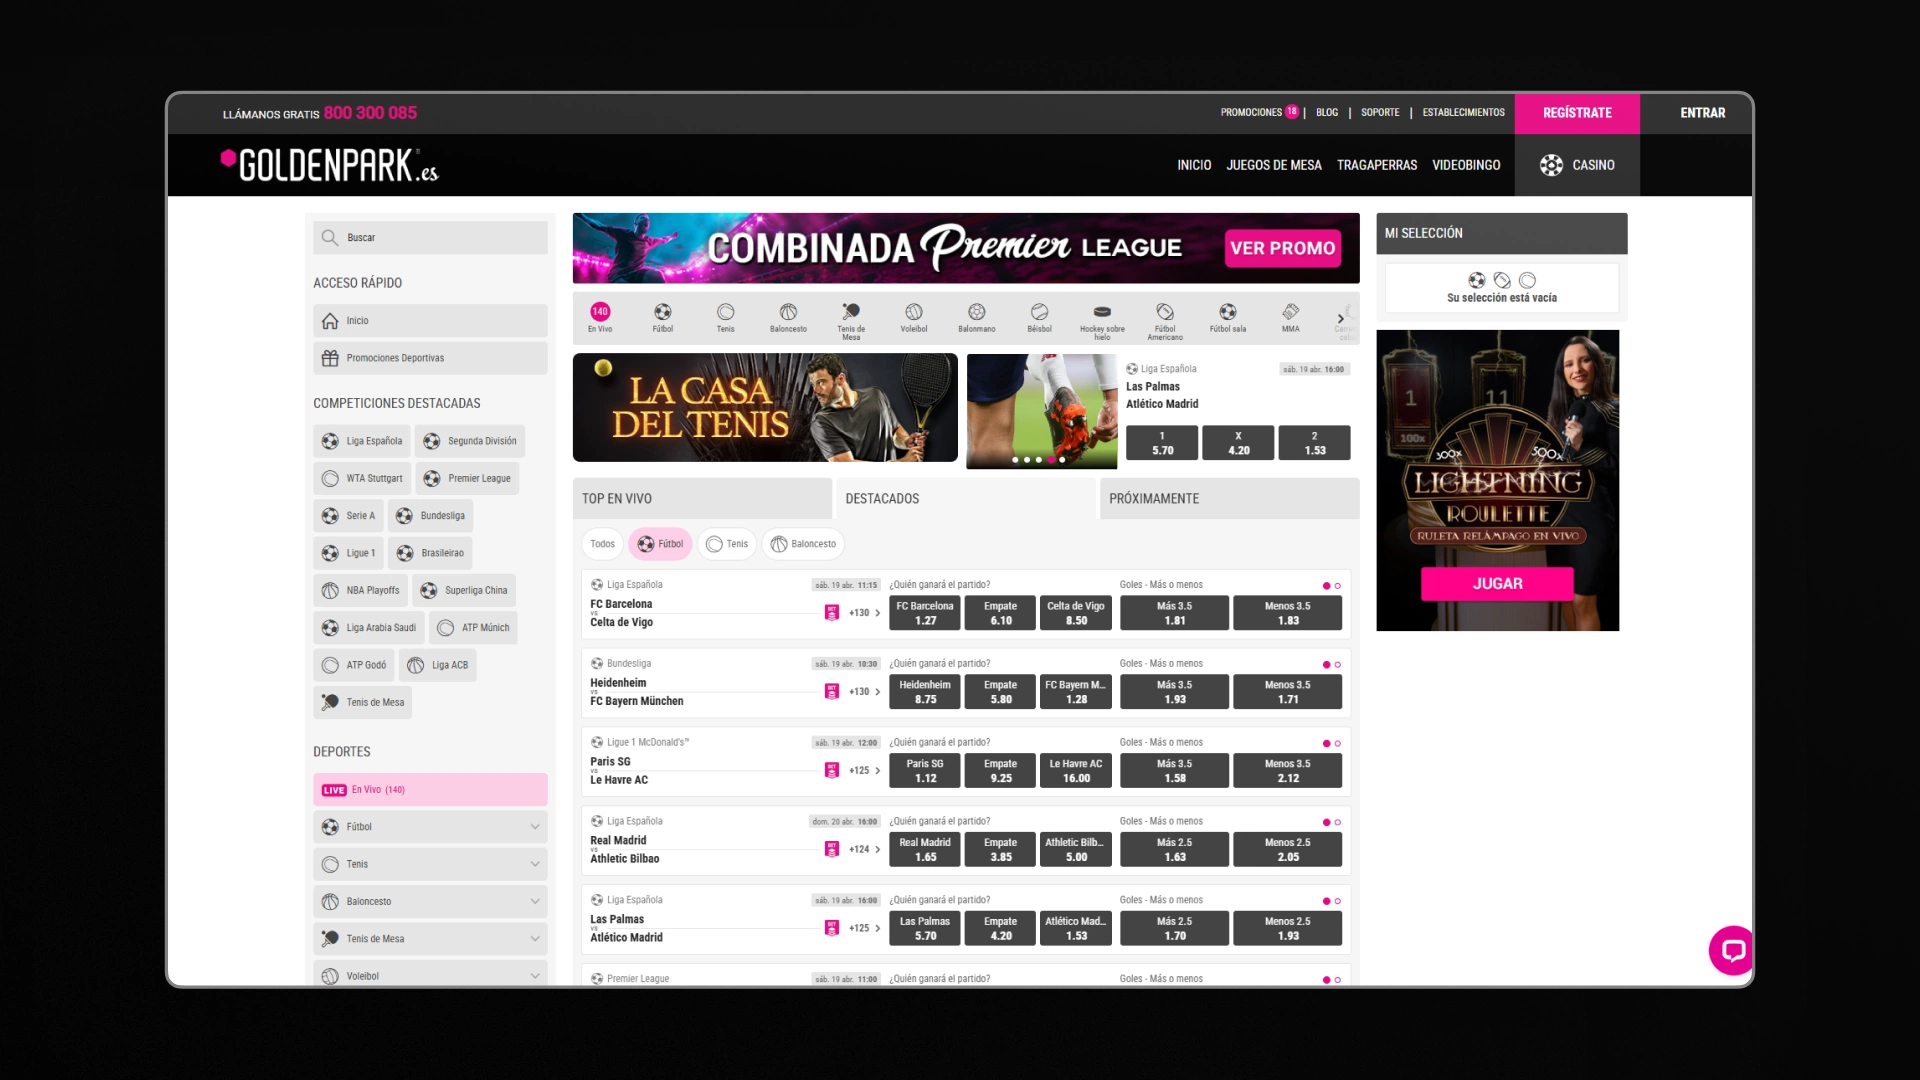Click the Inicio home icon in Acceso Rápido
Viewport: 1920px width, 1080px height.
330,321
